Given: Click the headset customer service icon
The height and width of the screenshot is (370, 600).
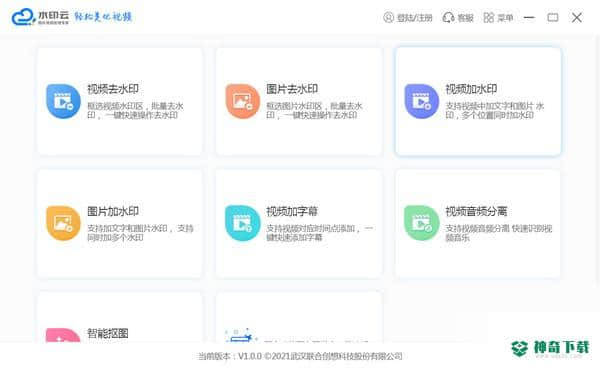Looking at the screenshot, I should 448,18.
